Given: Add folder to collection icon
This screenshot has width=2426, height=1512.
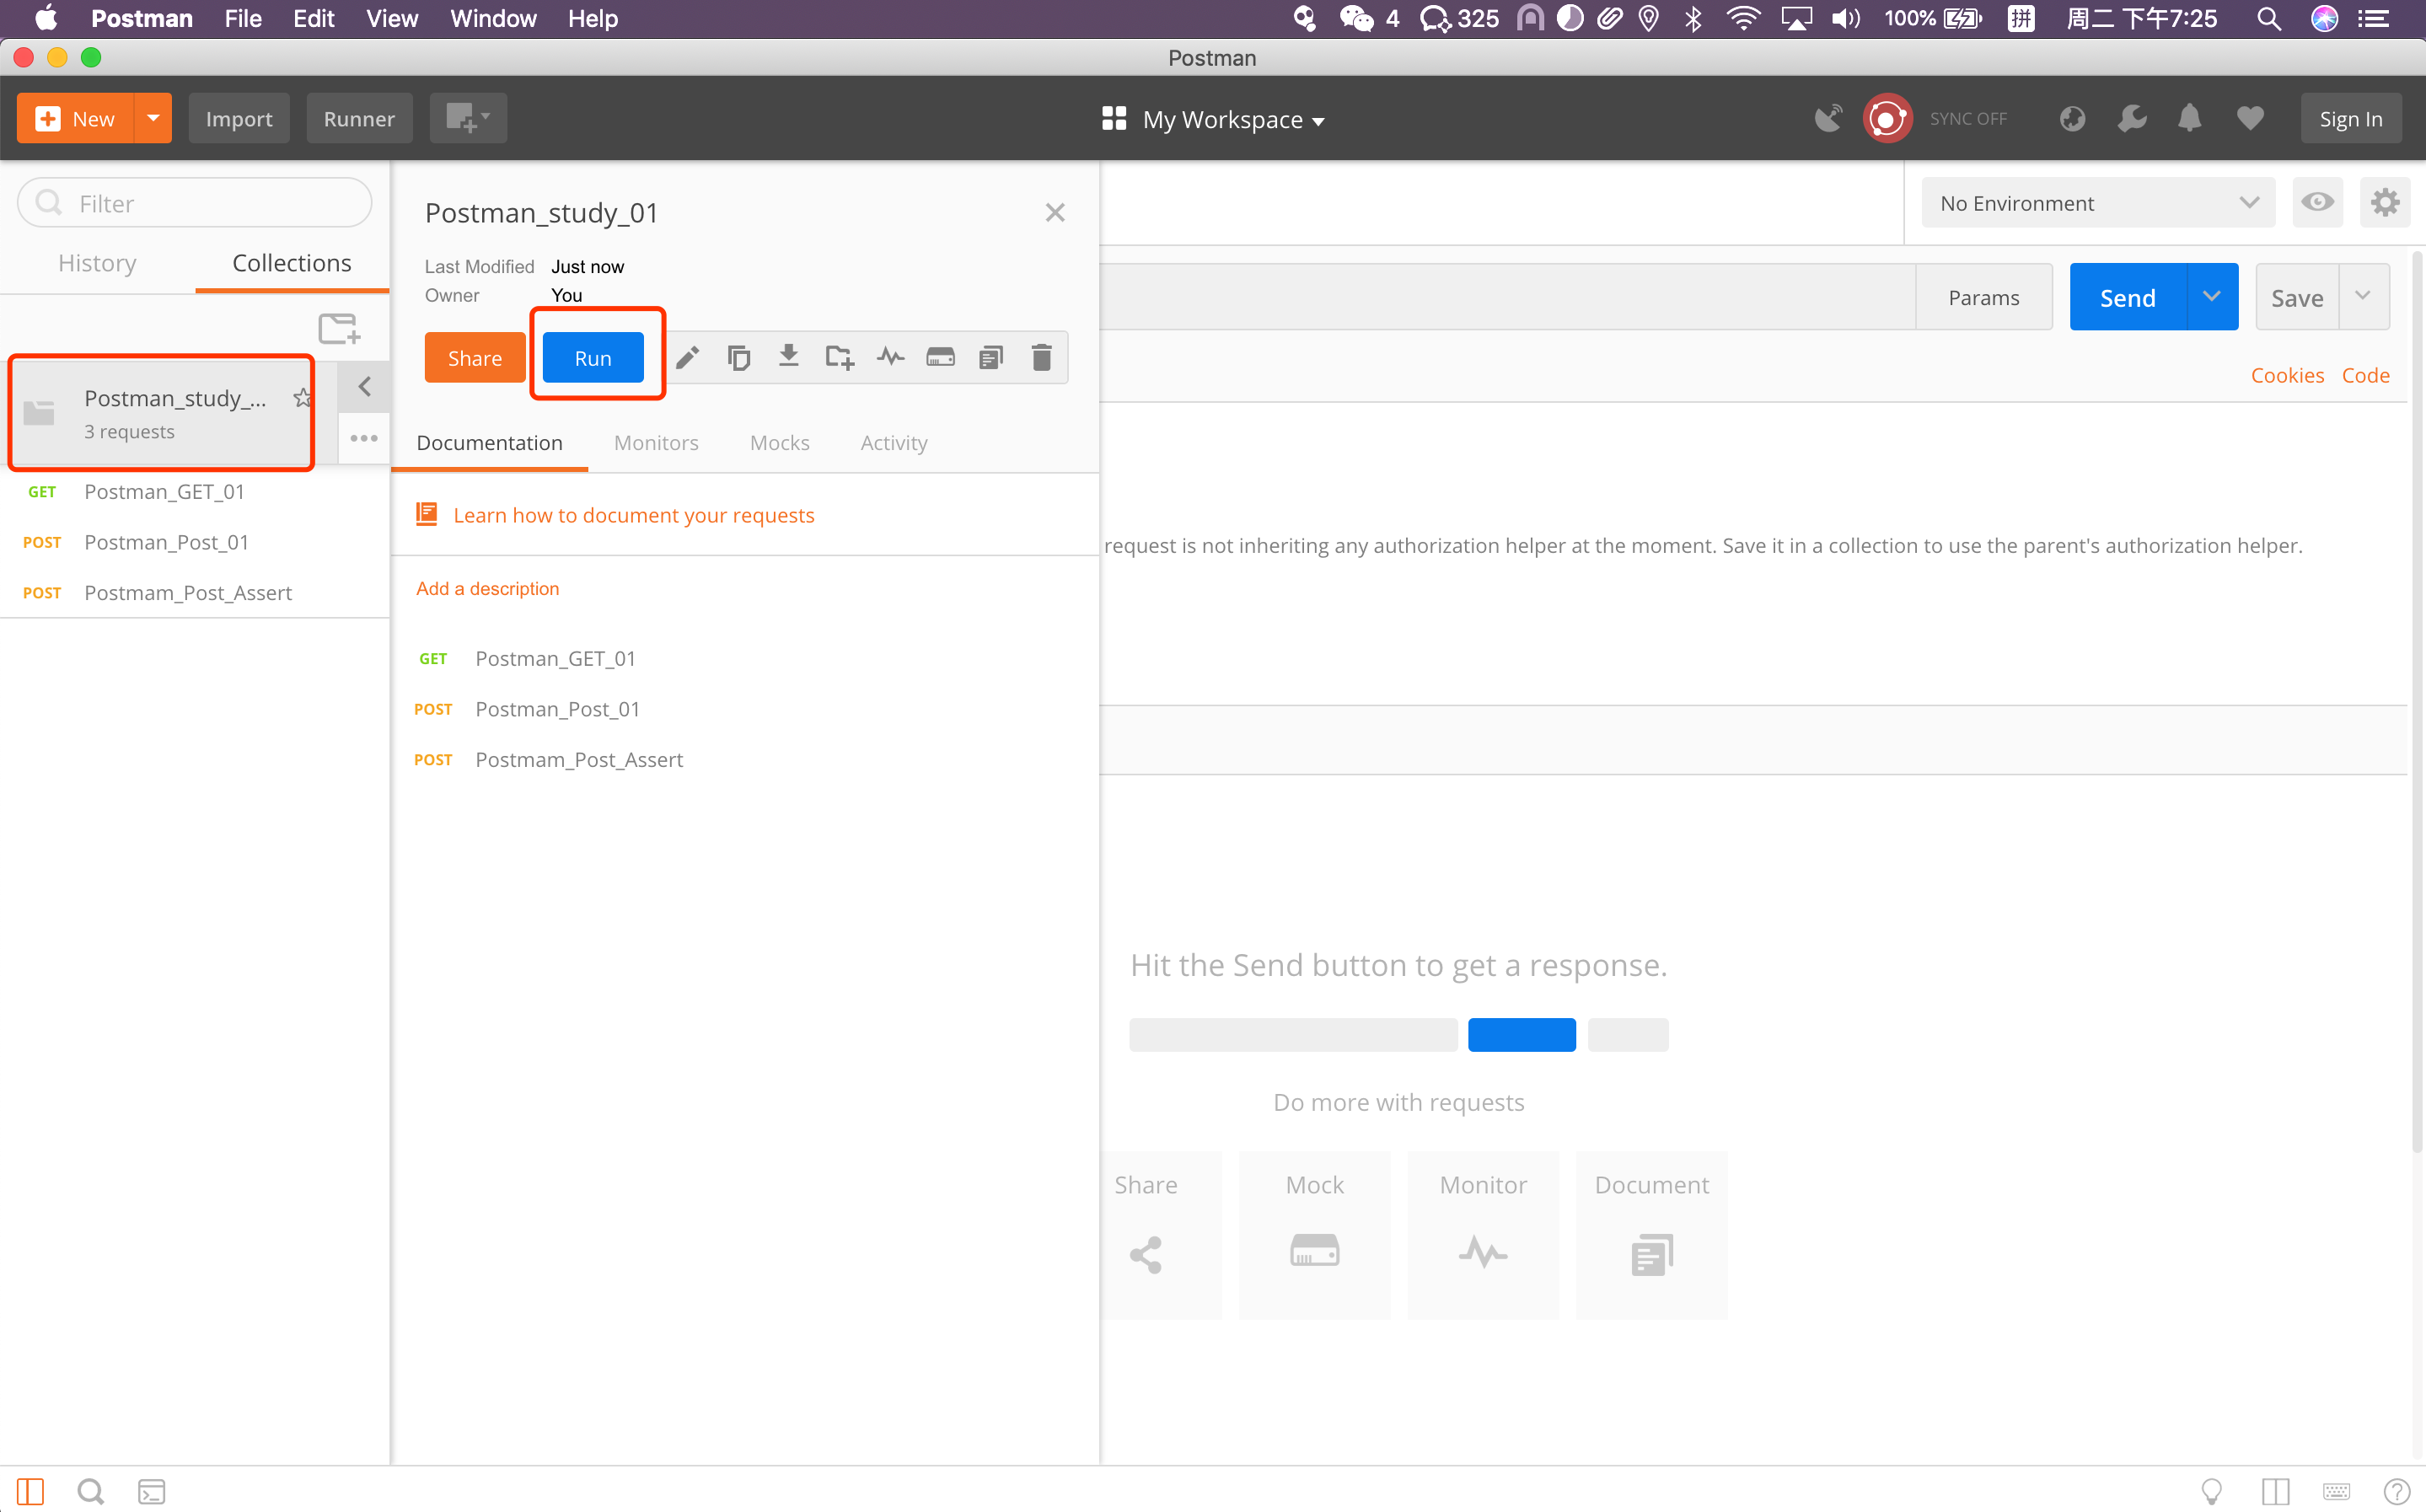Looking at the screenshot, I should (840, 358).
